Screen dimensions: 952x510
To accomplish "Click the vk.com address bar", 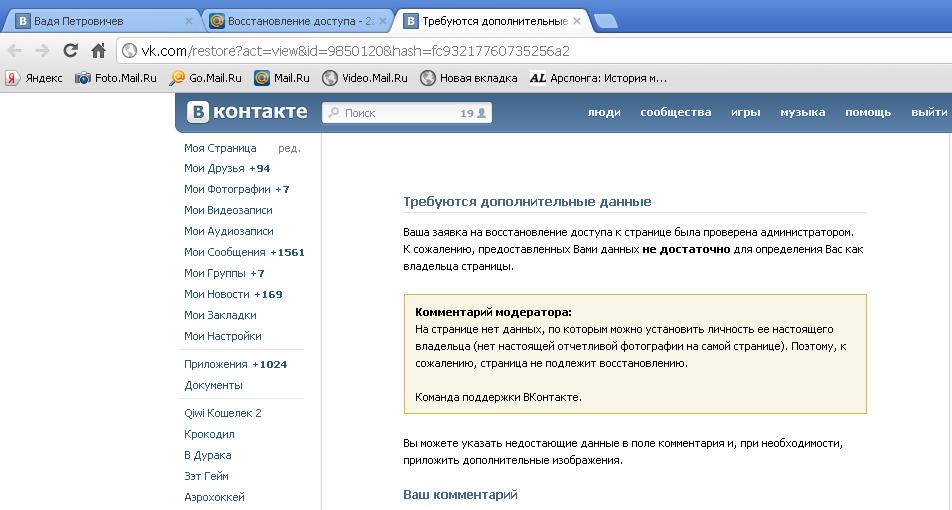I will pyautogui.click(x=534, y=50).
